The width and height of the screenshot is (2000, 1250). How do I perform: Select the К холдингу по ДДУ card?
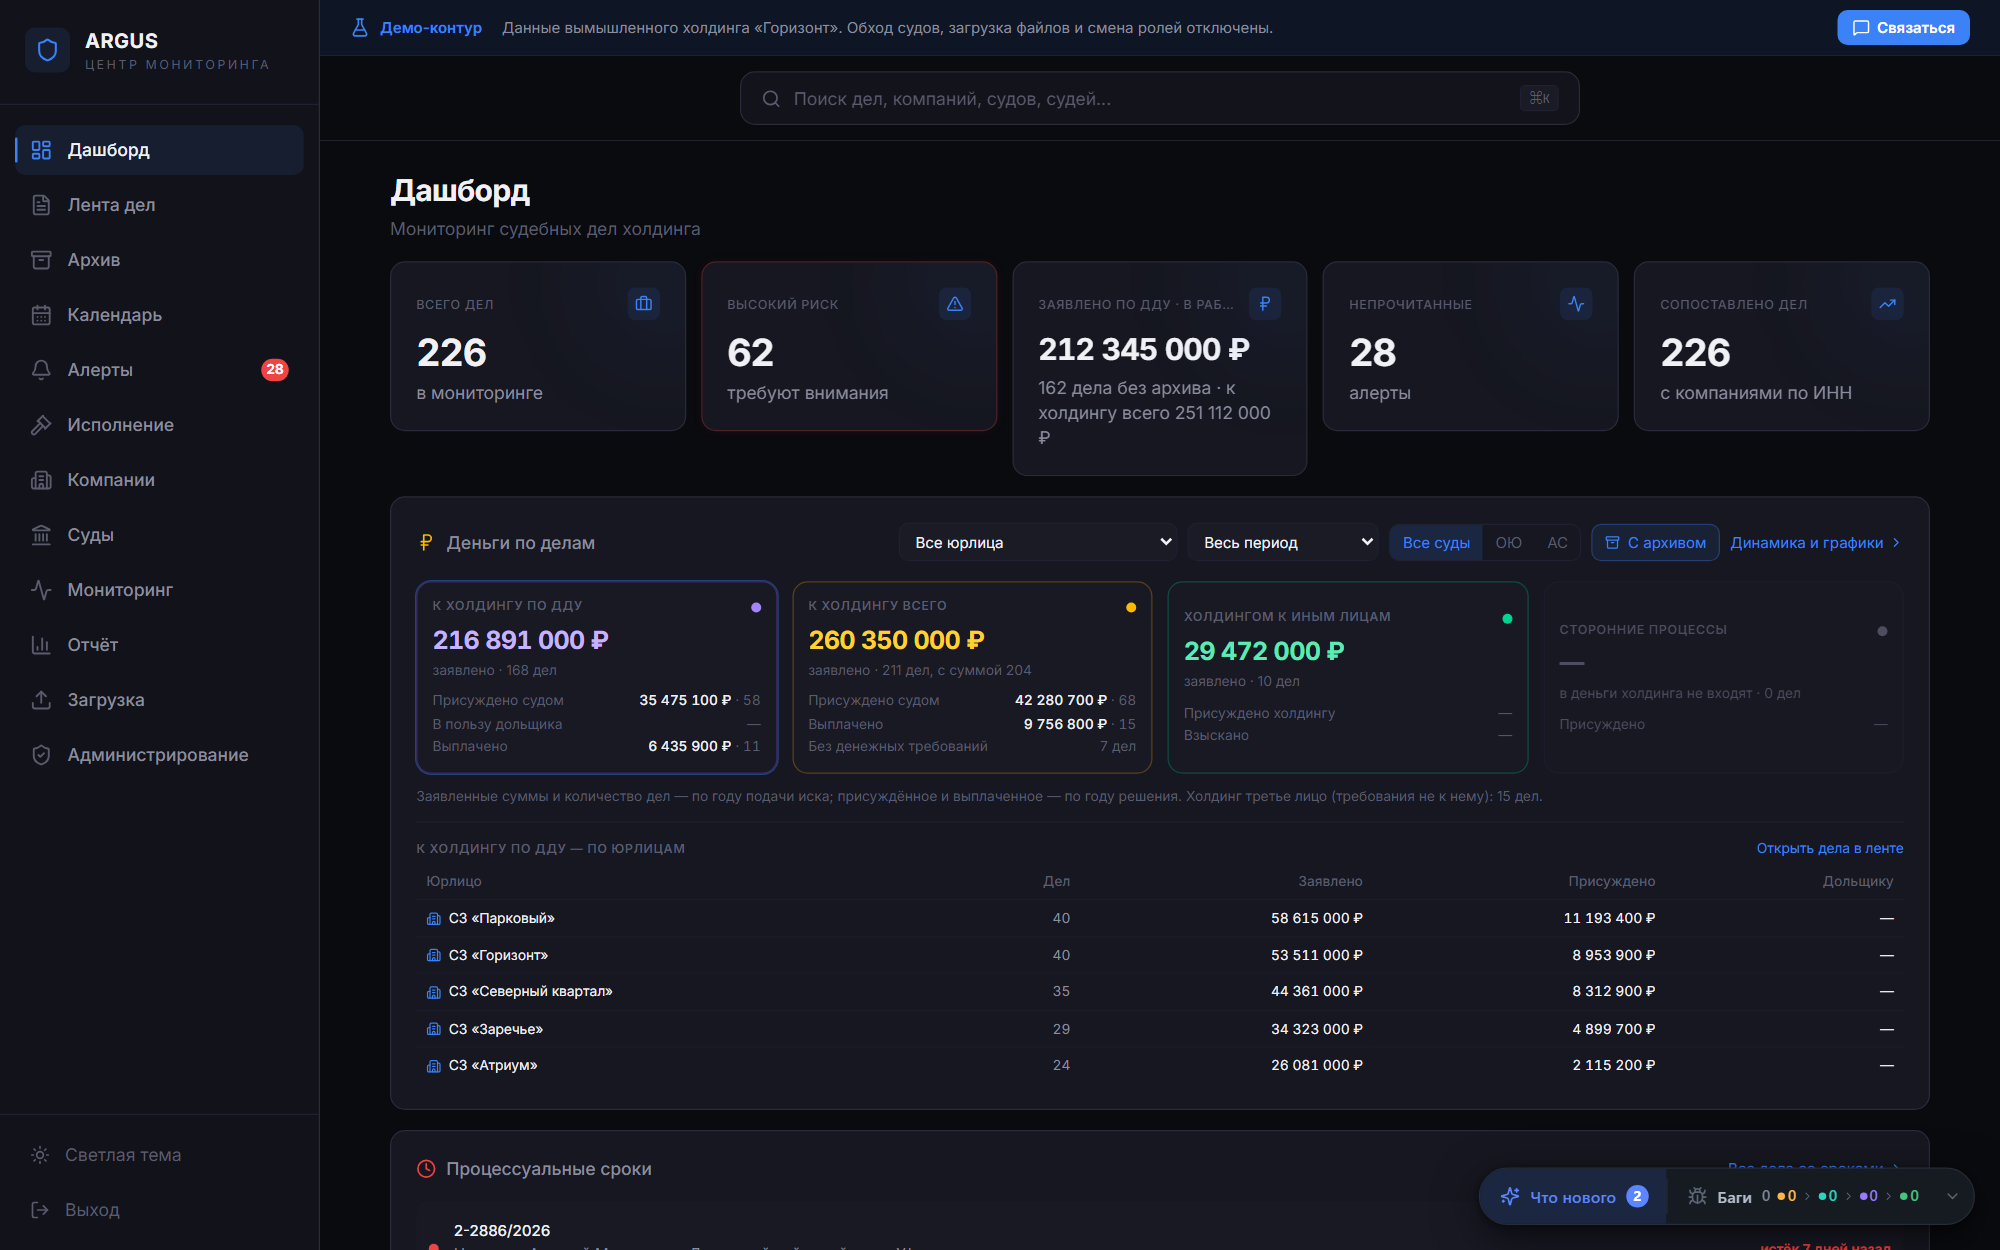[597, 677]
